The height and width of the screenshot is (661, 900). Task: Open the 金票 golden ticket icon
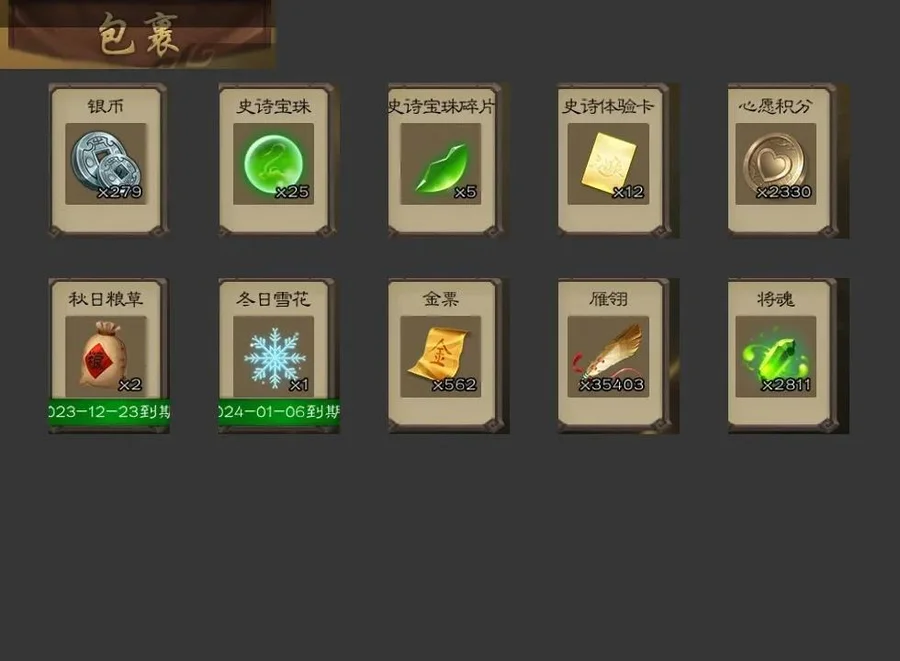pyautogui.click(x=441, y=357)
